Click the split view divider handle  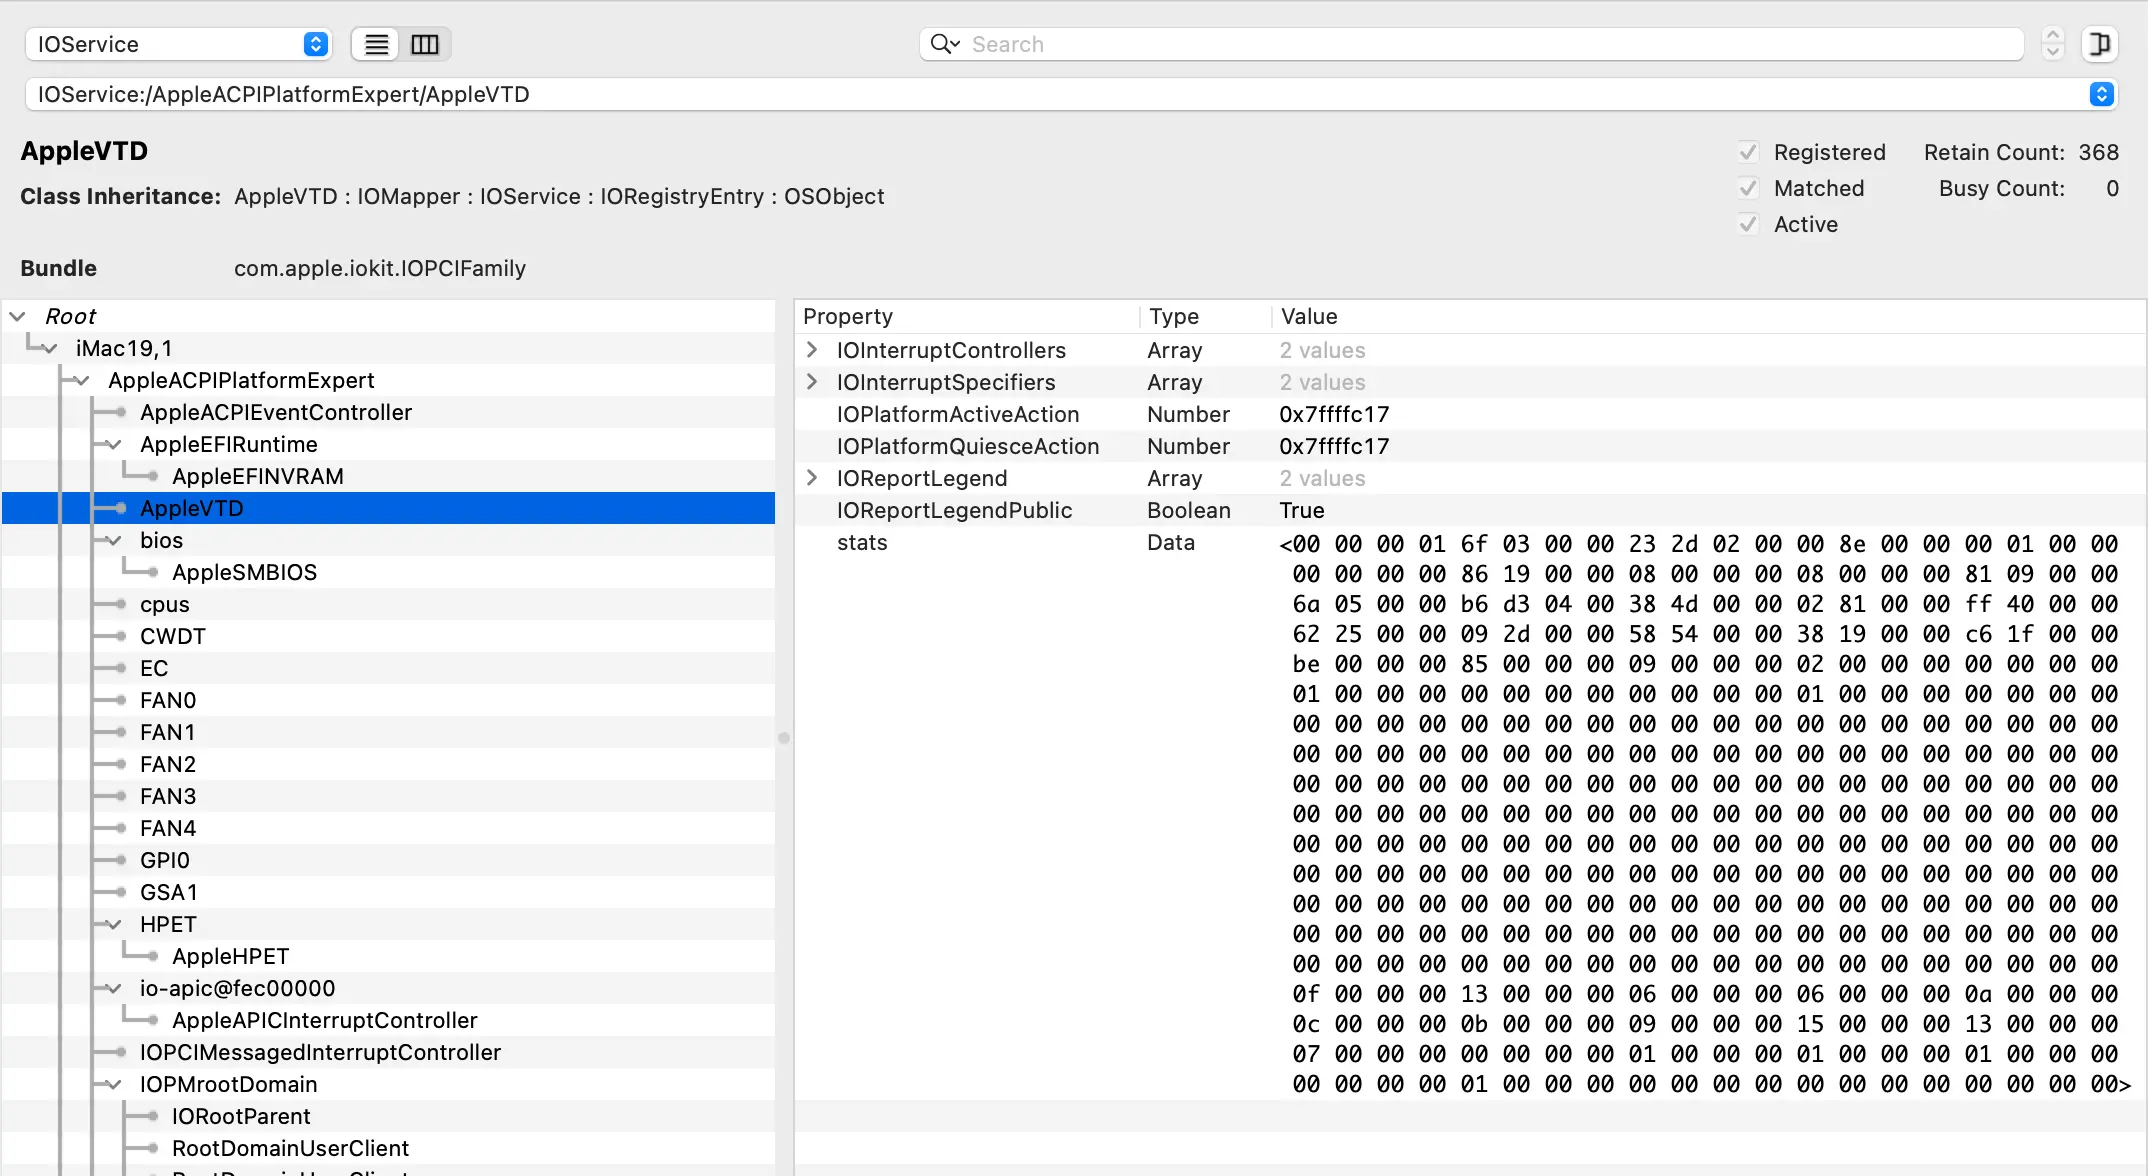784,738
